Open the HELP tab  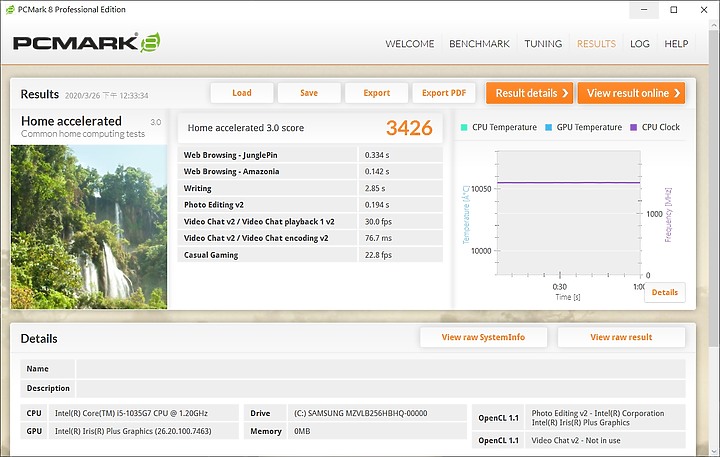(x=676, y=44)
